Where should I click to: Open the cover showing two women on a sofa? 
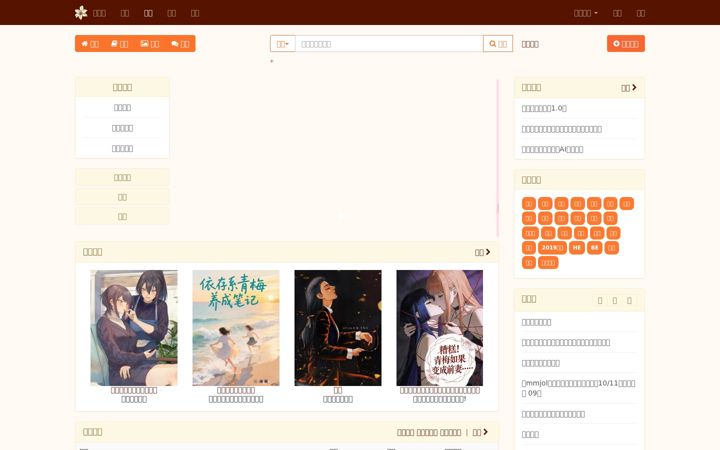pos(134,328)
